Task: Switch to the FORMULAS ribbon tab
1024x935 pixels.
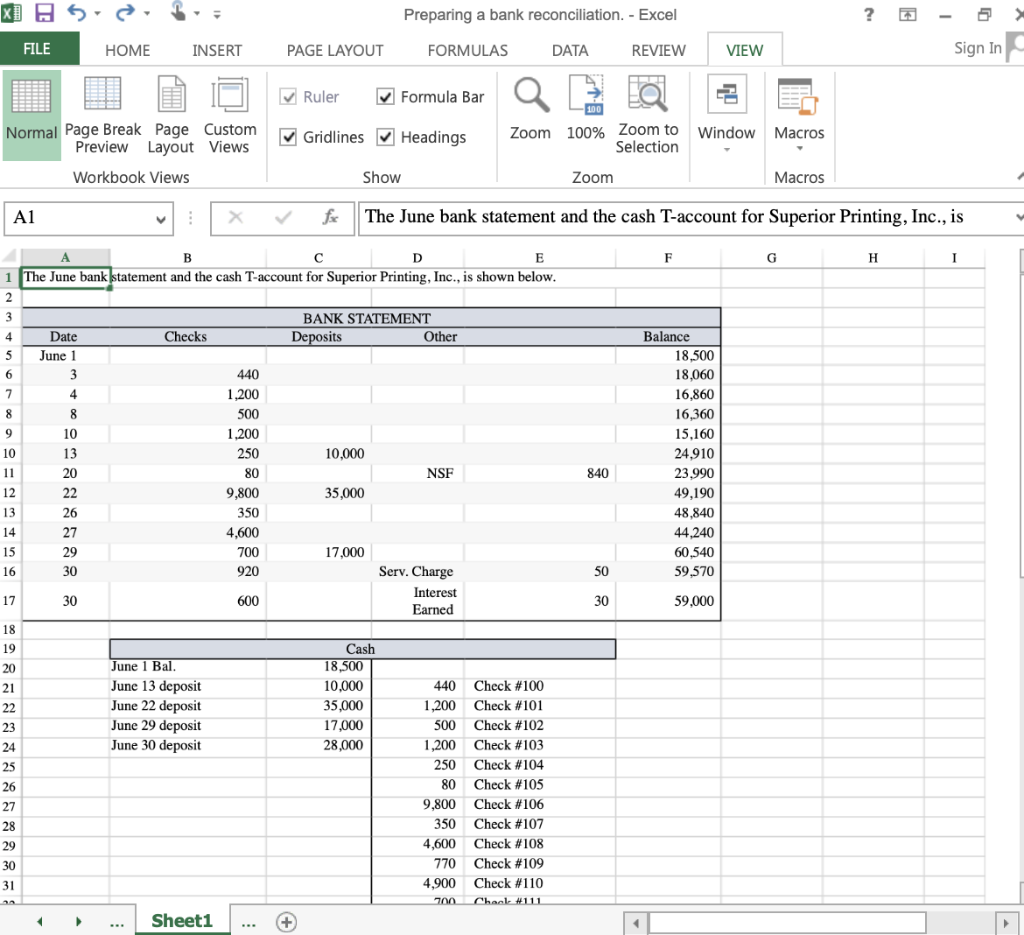Action: (467, 49)
